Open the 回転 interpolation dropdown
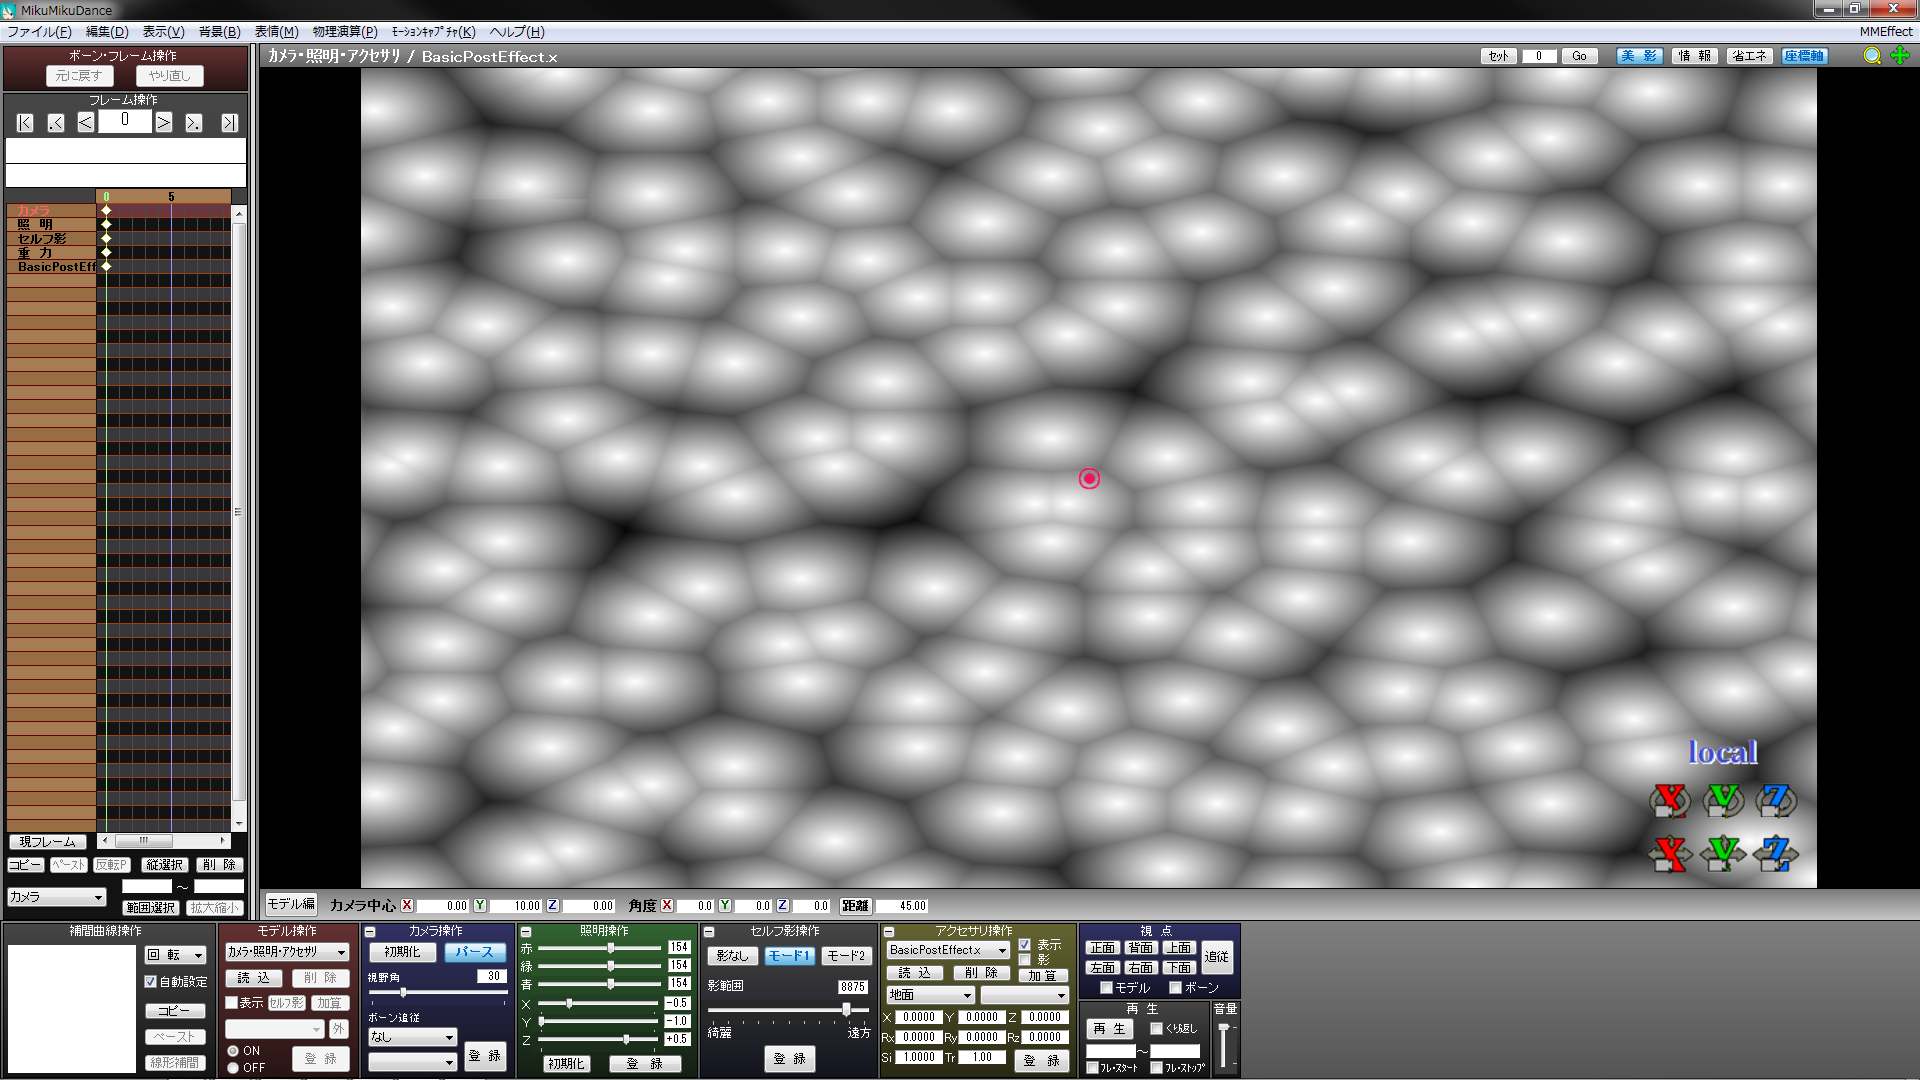 point(176,955)
